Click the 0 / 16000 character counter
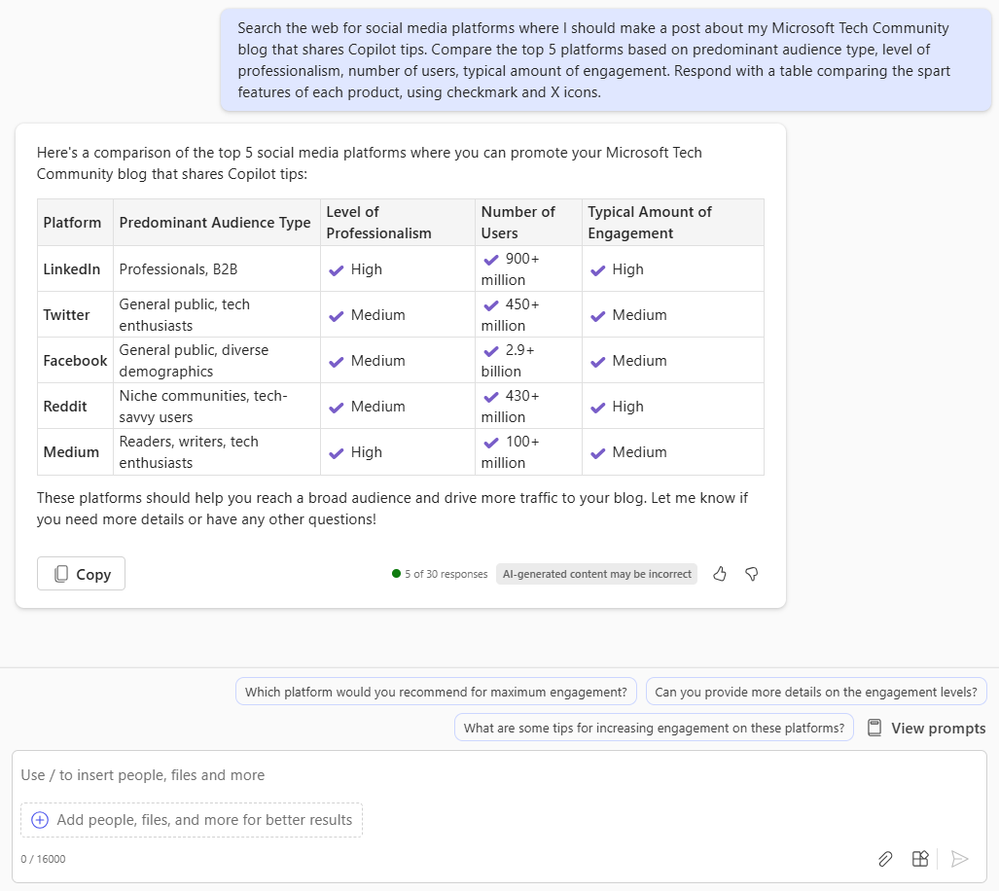Image resolution: width=999 pixels, height=891 pixels. 43,859
